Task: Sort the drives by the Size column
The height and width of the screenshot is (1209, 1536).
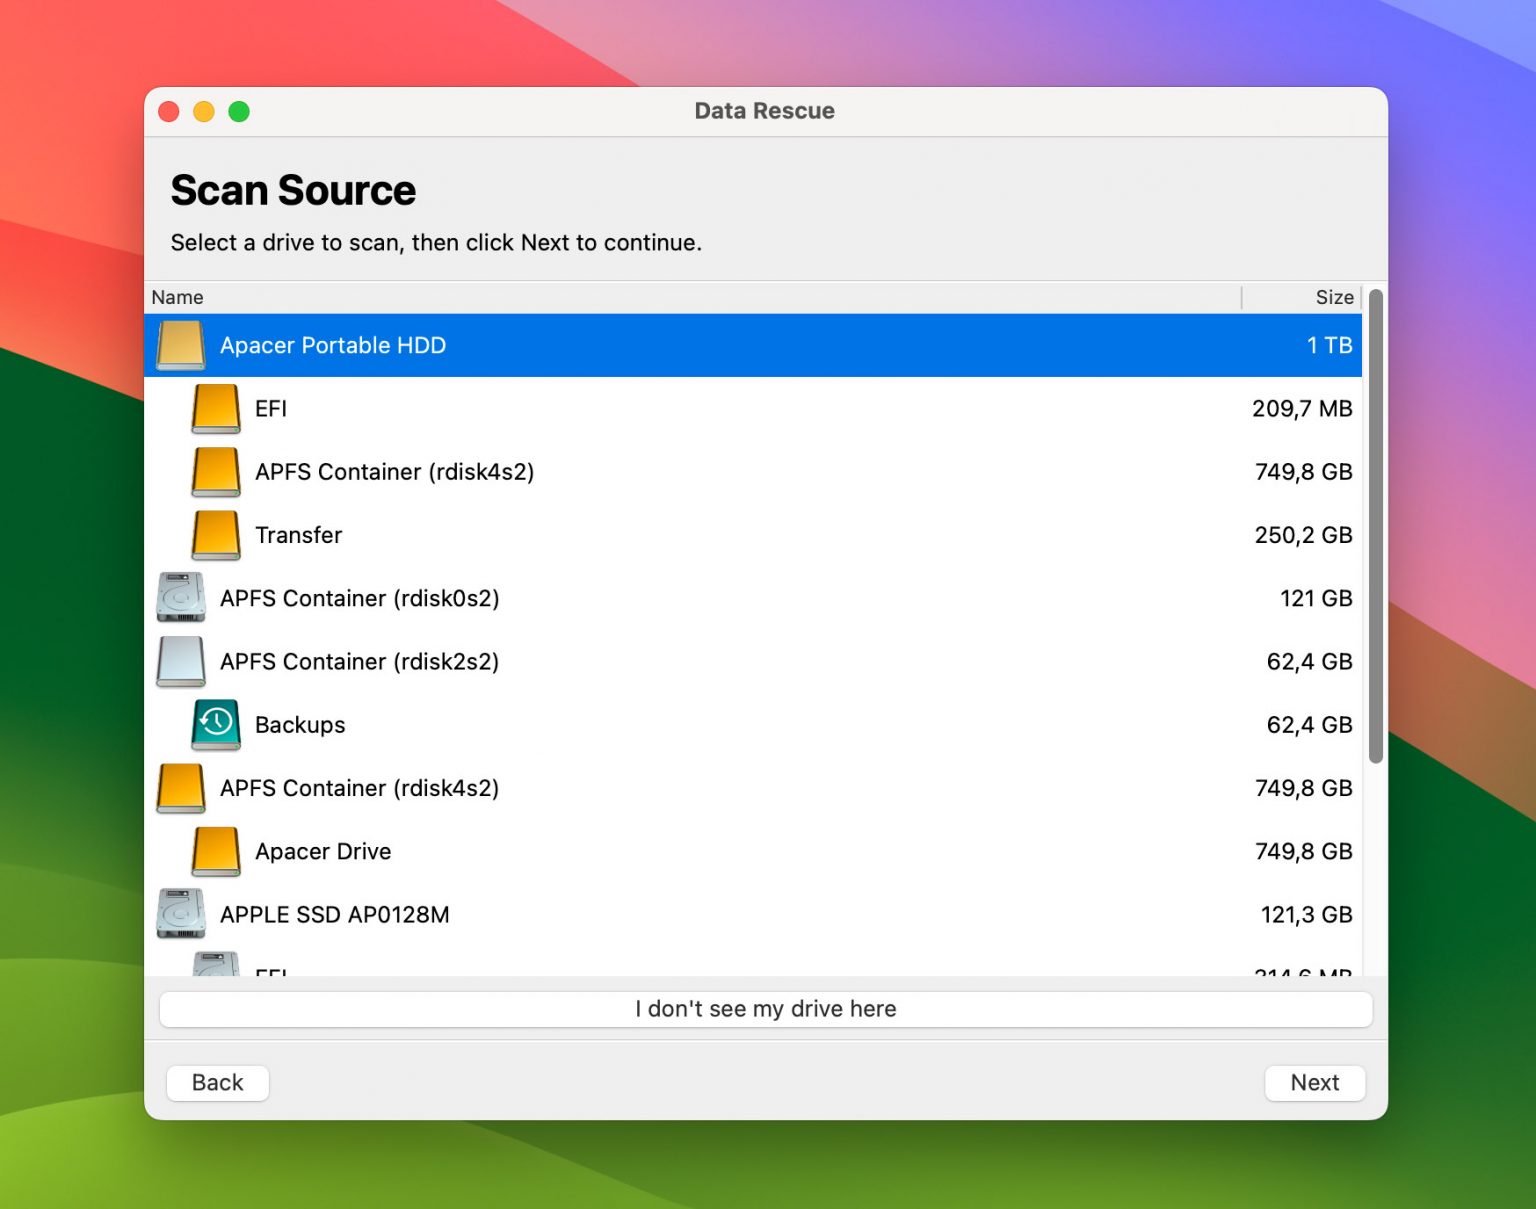Action: click(x=1334, y=297)
